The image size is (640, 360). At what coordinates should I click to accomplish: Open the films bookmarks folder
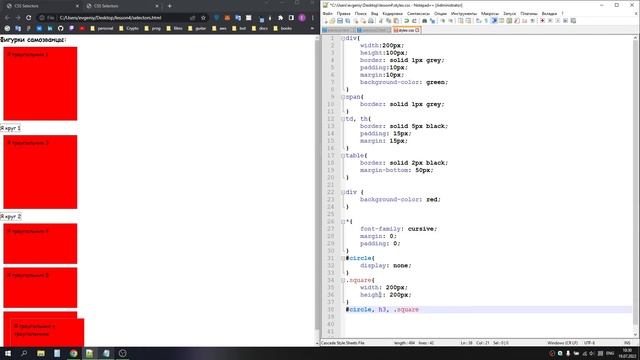click(x=174, y=29)
